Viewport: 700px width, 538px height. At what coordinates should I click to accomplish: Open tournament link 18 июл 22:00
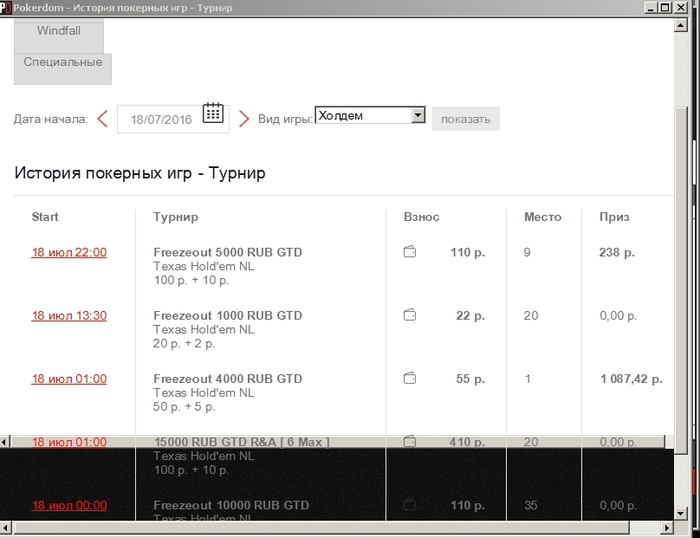pyautogui.click(x=69, y=252)
